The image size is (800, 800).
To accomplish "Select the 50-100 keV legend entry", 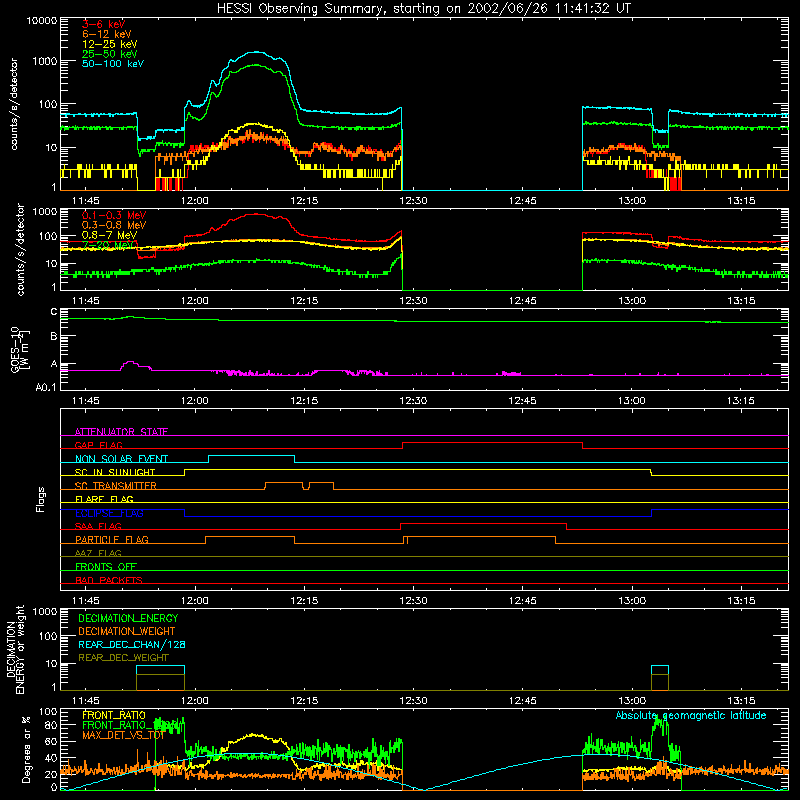I will 113,63.
